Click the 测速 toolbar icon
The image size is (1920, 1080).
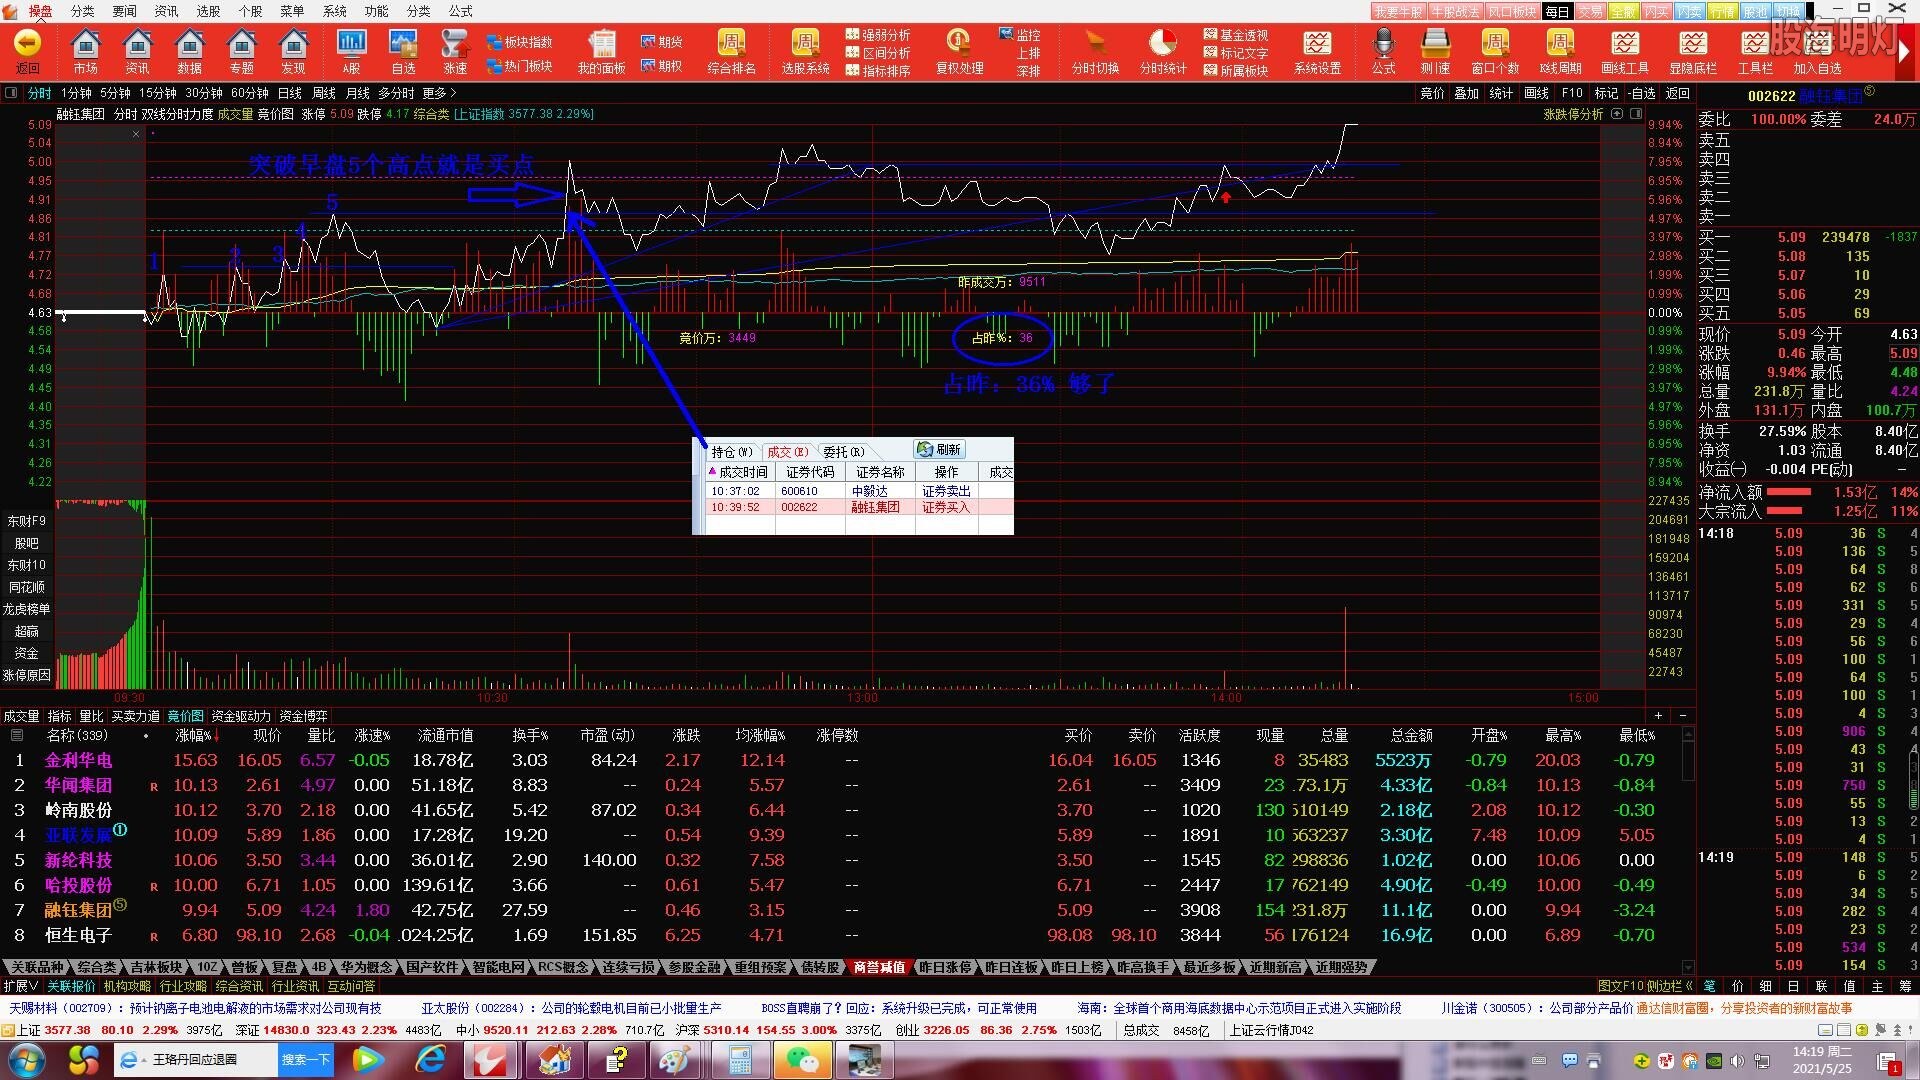(x=1435, y=51)
